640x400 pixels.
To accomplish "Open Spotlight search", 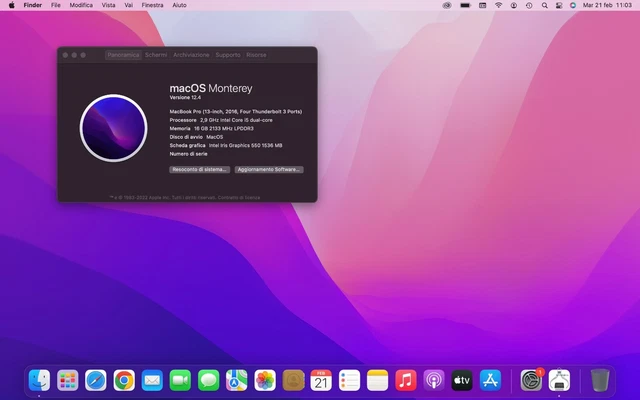I will 544,5.
